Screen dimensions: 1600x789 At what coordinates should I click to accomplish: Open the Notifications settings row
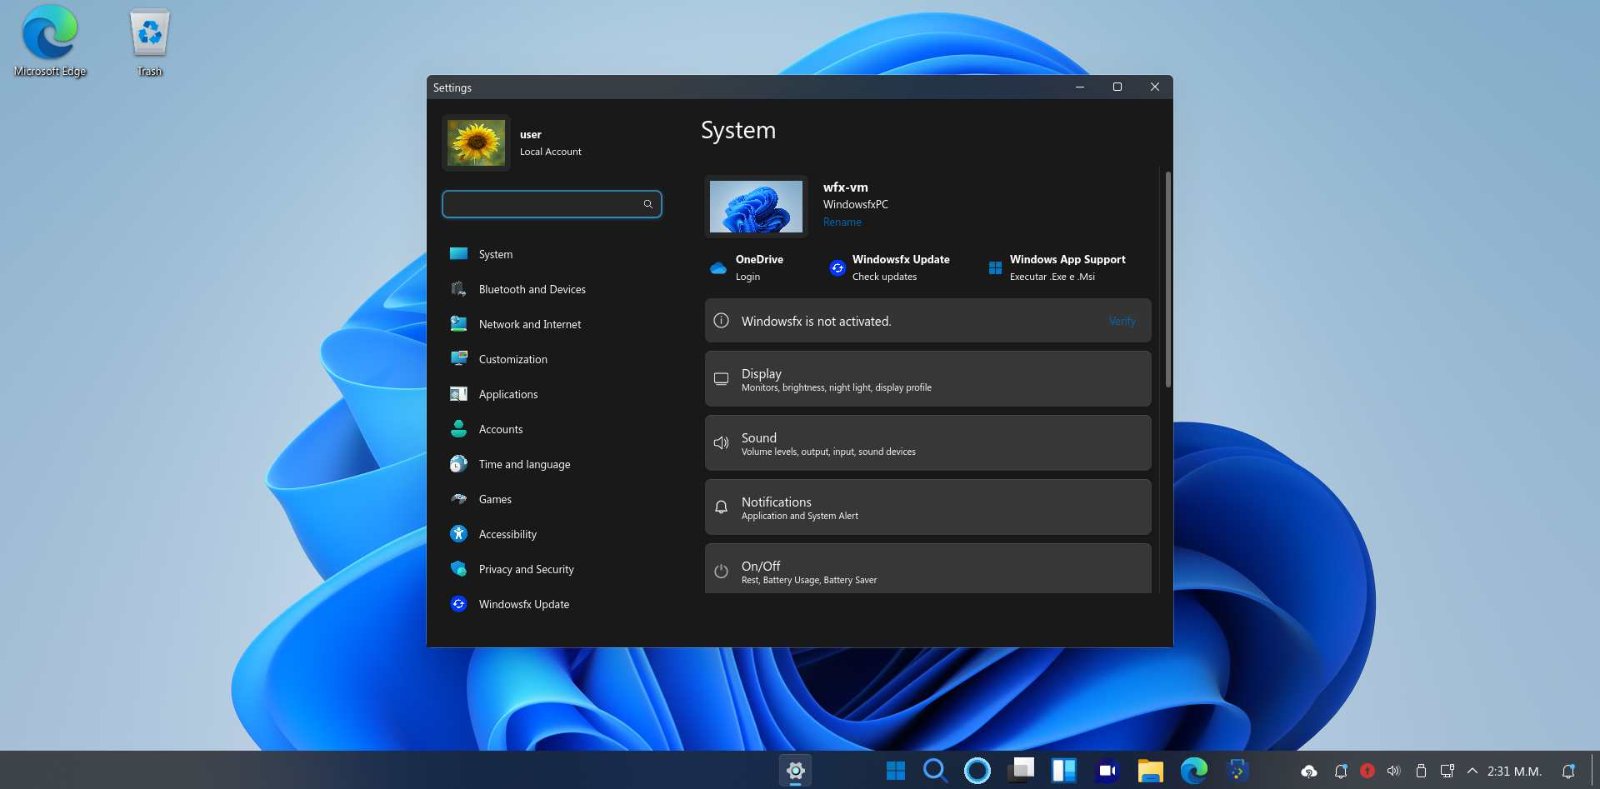pos(928,507)
